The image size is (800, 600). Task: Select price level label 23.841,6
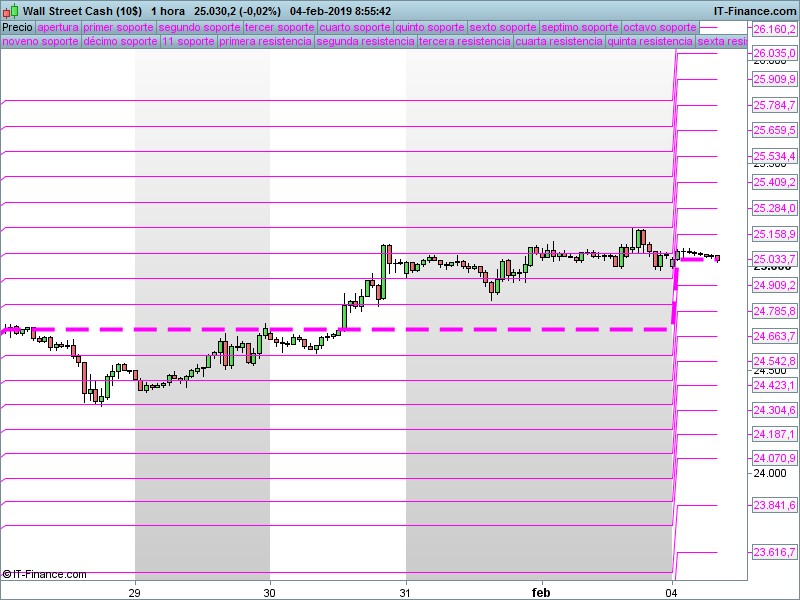[x=774, y=505]
